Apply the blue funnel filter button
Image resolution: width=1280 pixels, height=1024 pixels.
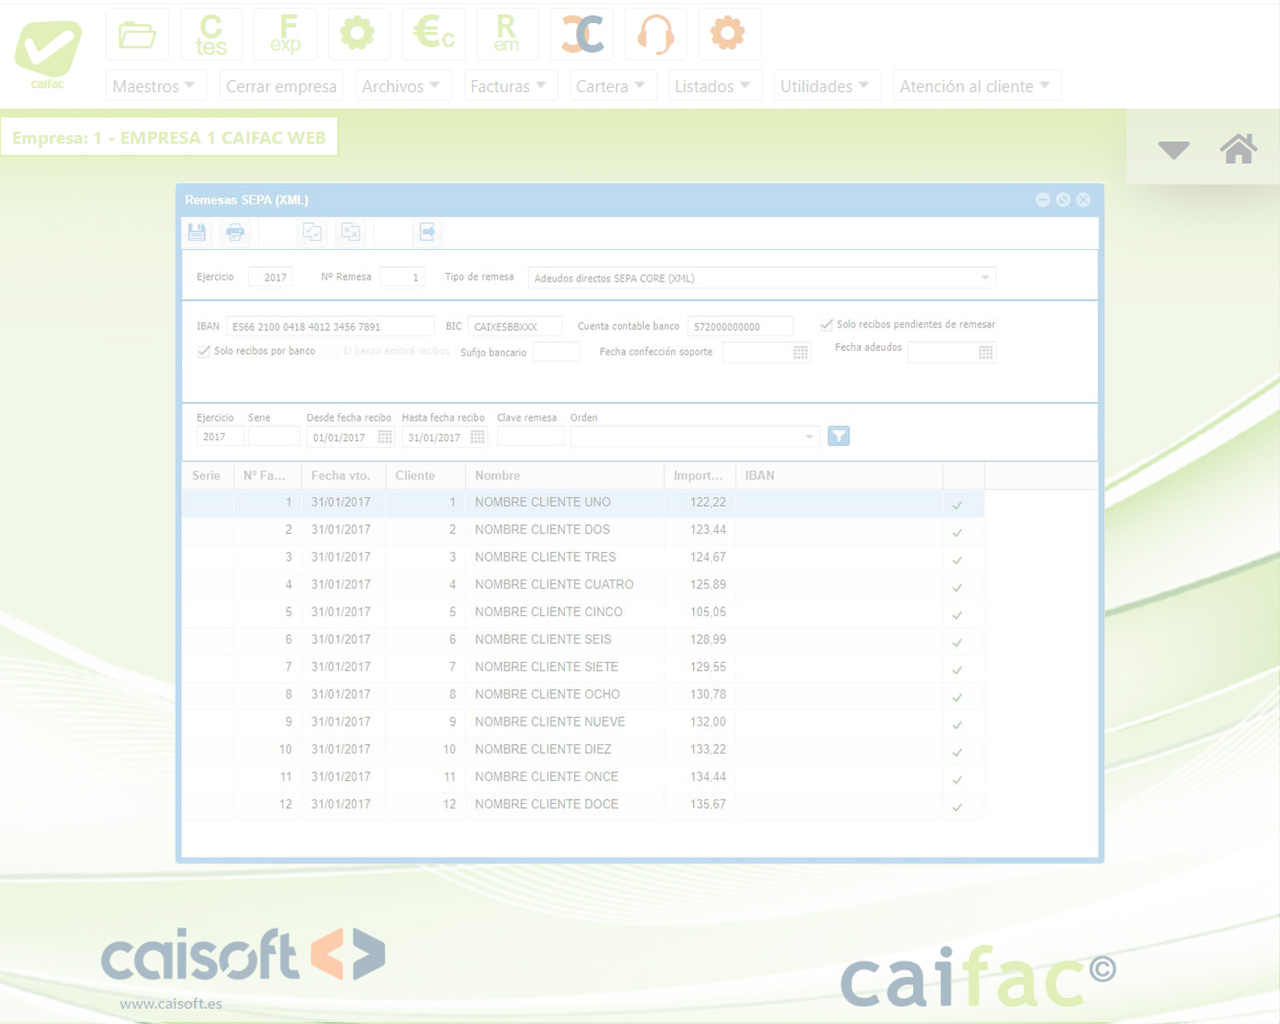point(838,436)
